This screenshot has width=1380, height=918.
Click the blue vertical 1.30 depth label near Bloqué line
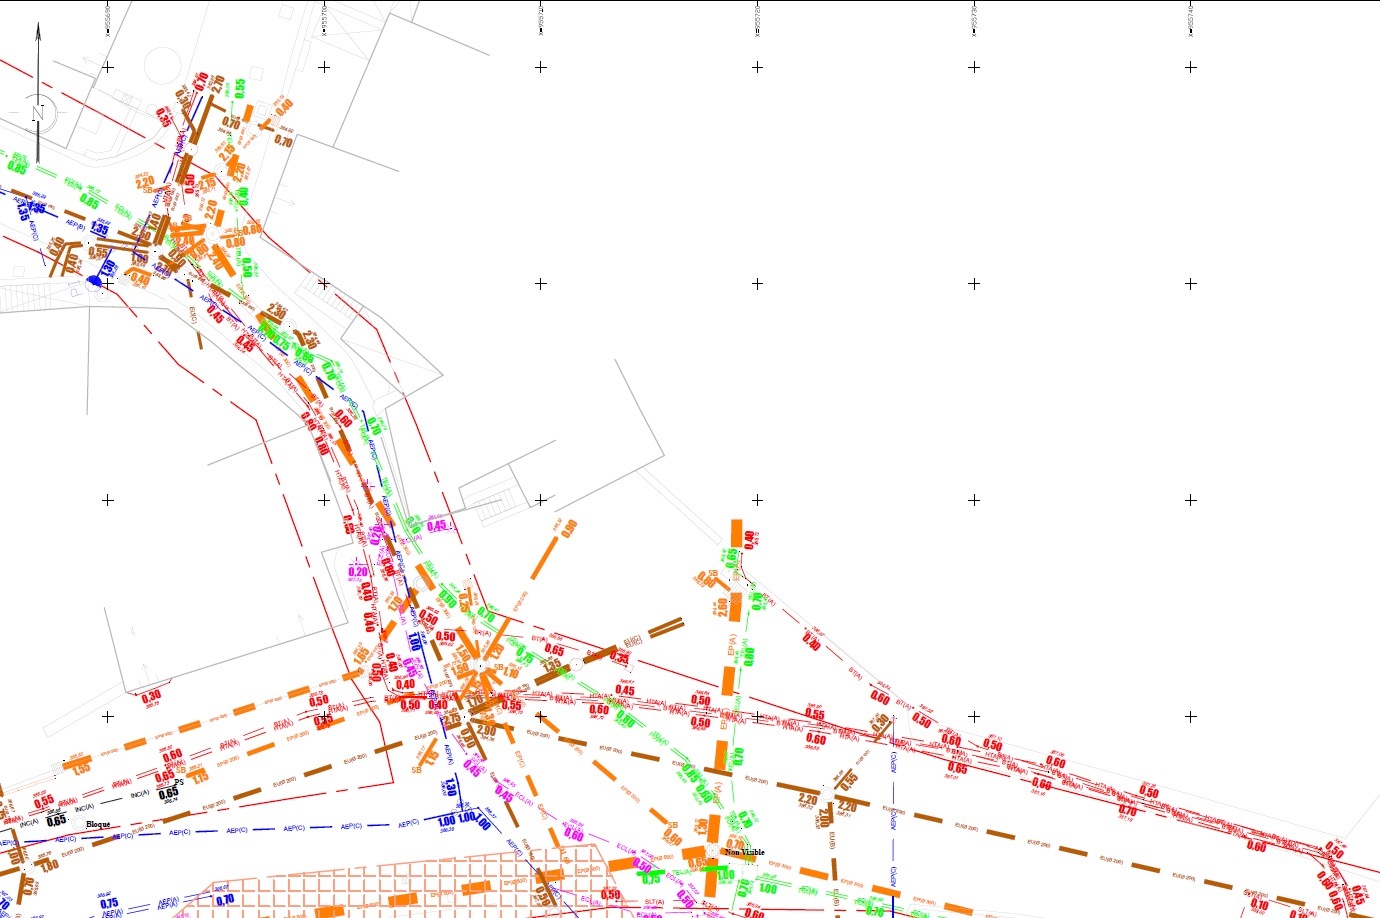coord(450,789)
